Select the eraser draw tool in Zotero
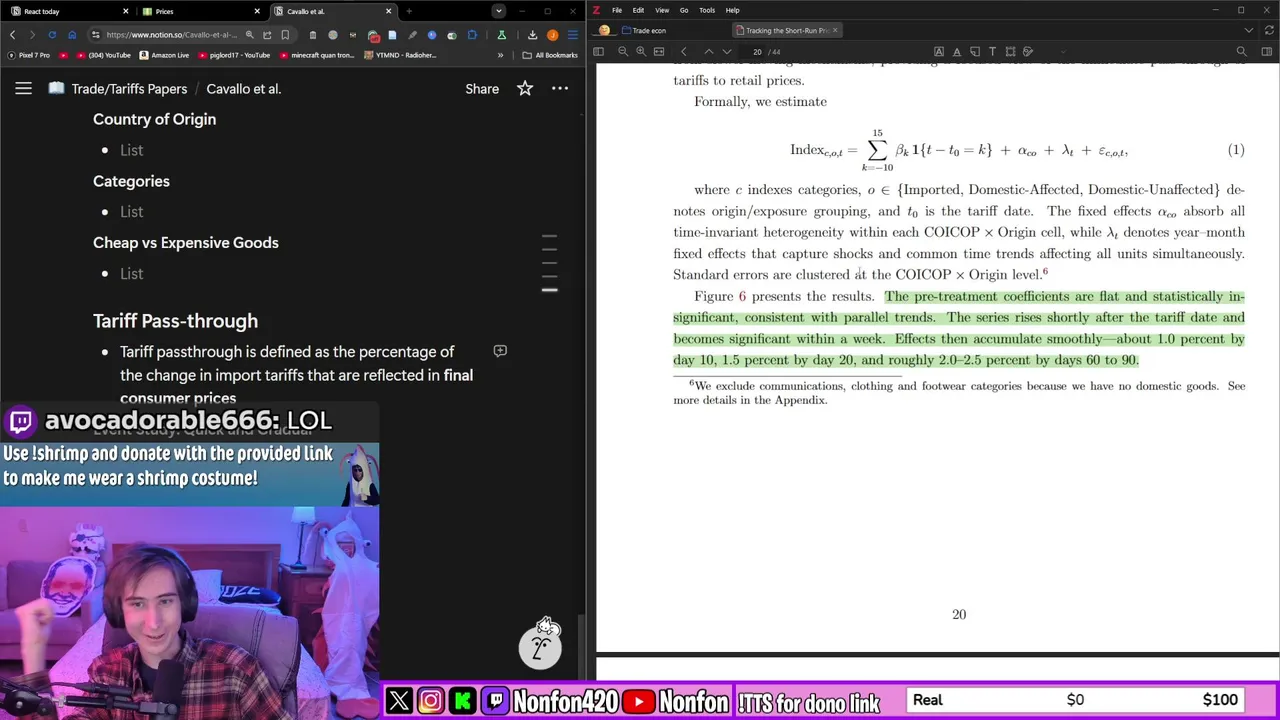1280x720 pixels. (x=1028, y=51)
